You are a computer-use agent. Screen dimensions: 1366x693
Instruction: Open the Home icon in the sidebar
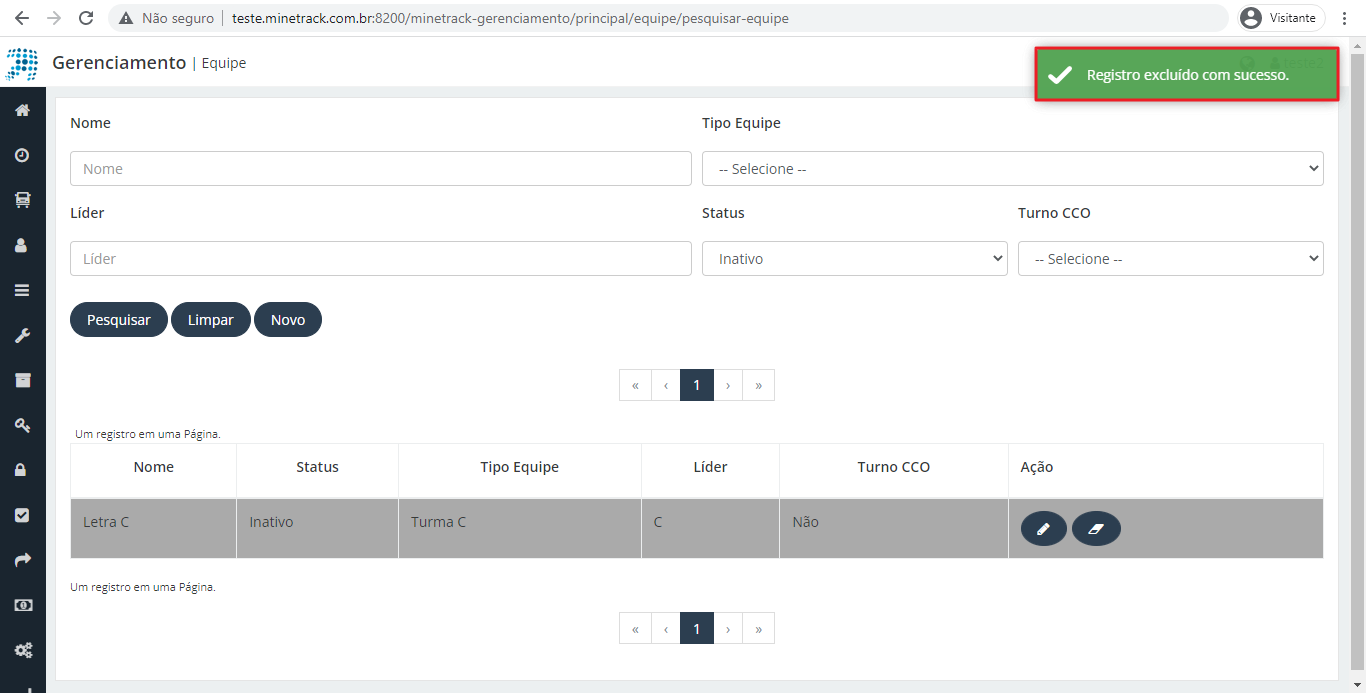coord(22,110)
